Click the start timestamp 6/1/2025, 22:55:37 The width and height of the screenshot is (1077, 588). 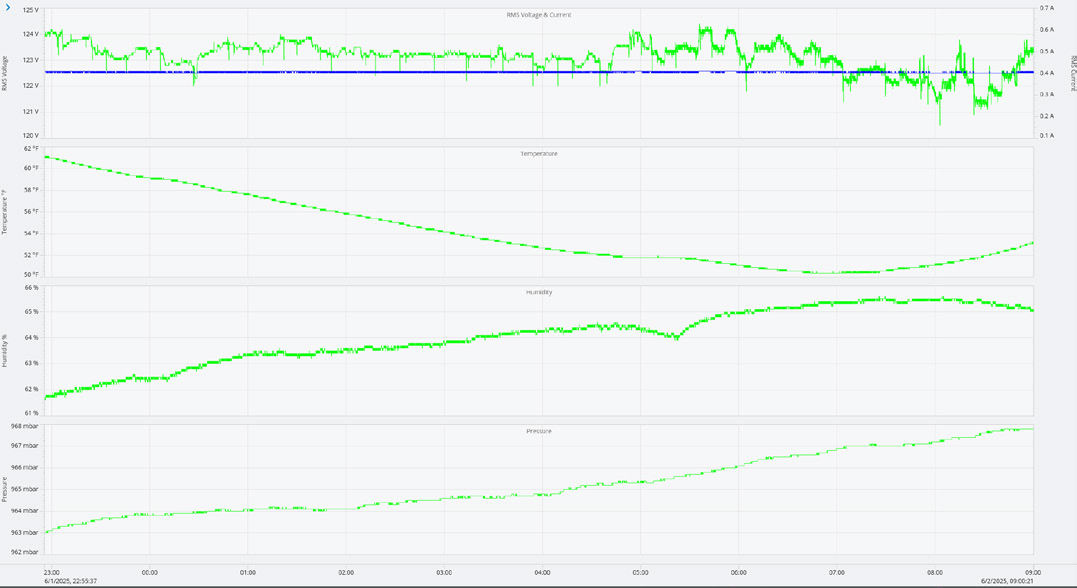pos(70,581)
